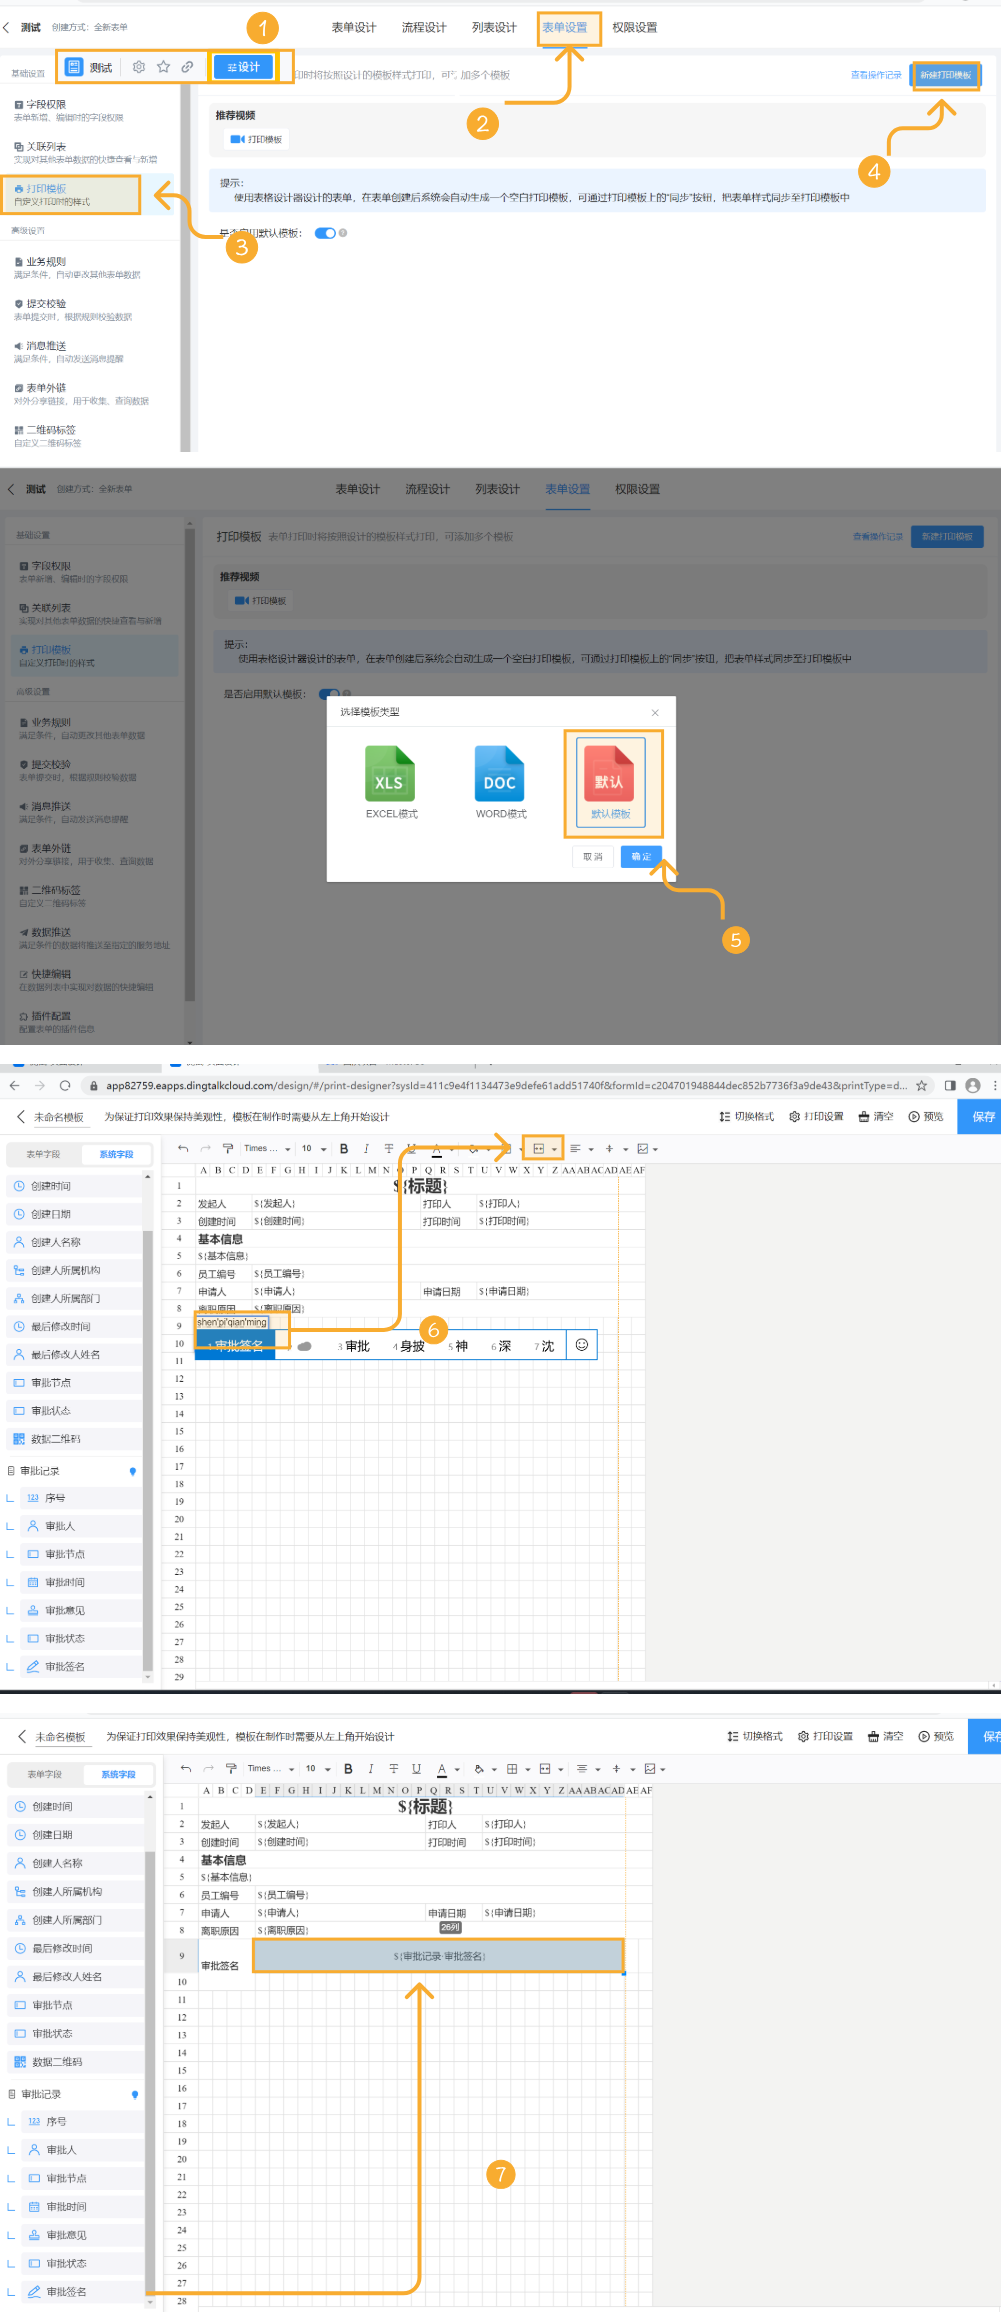This screenshot has width=1001, height=2312.
Task: Click the link icon beside 测试
Action: [187, 67]
